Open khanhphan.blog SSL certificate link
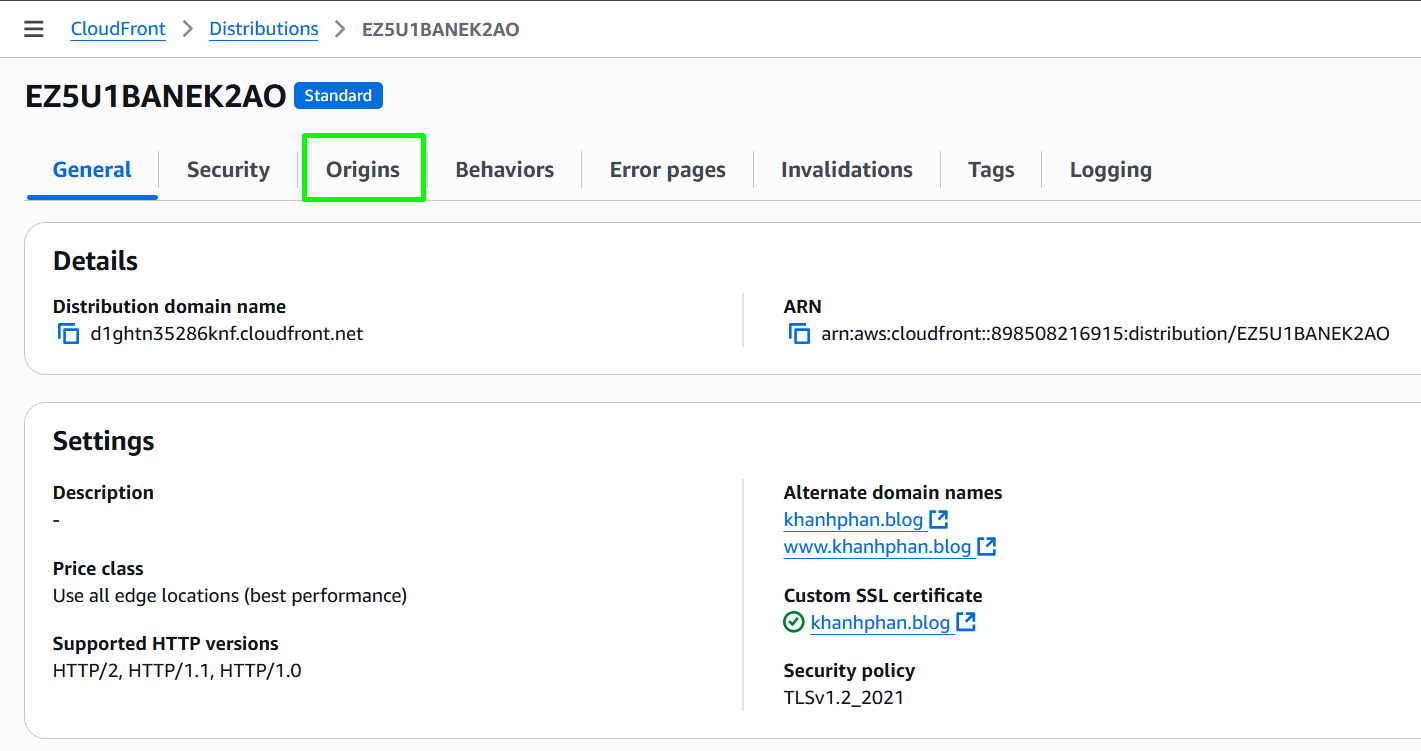The width and height of the screenshot is (1421, 751). (880, 623)
